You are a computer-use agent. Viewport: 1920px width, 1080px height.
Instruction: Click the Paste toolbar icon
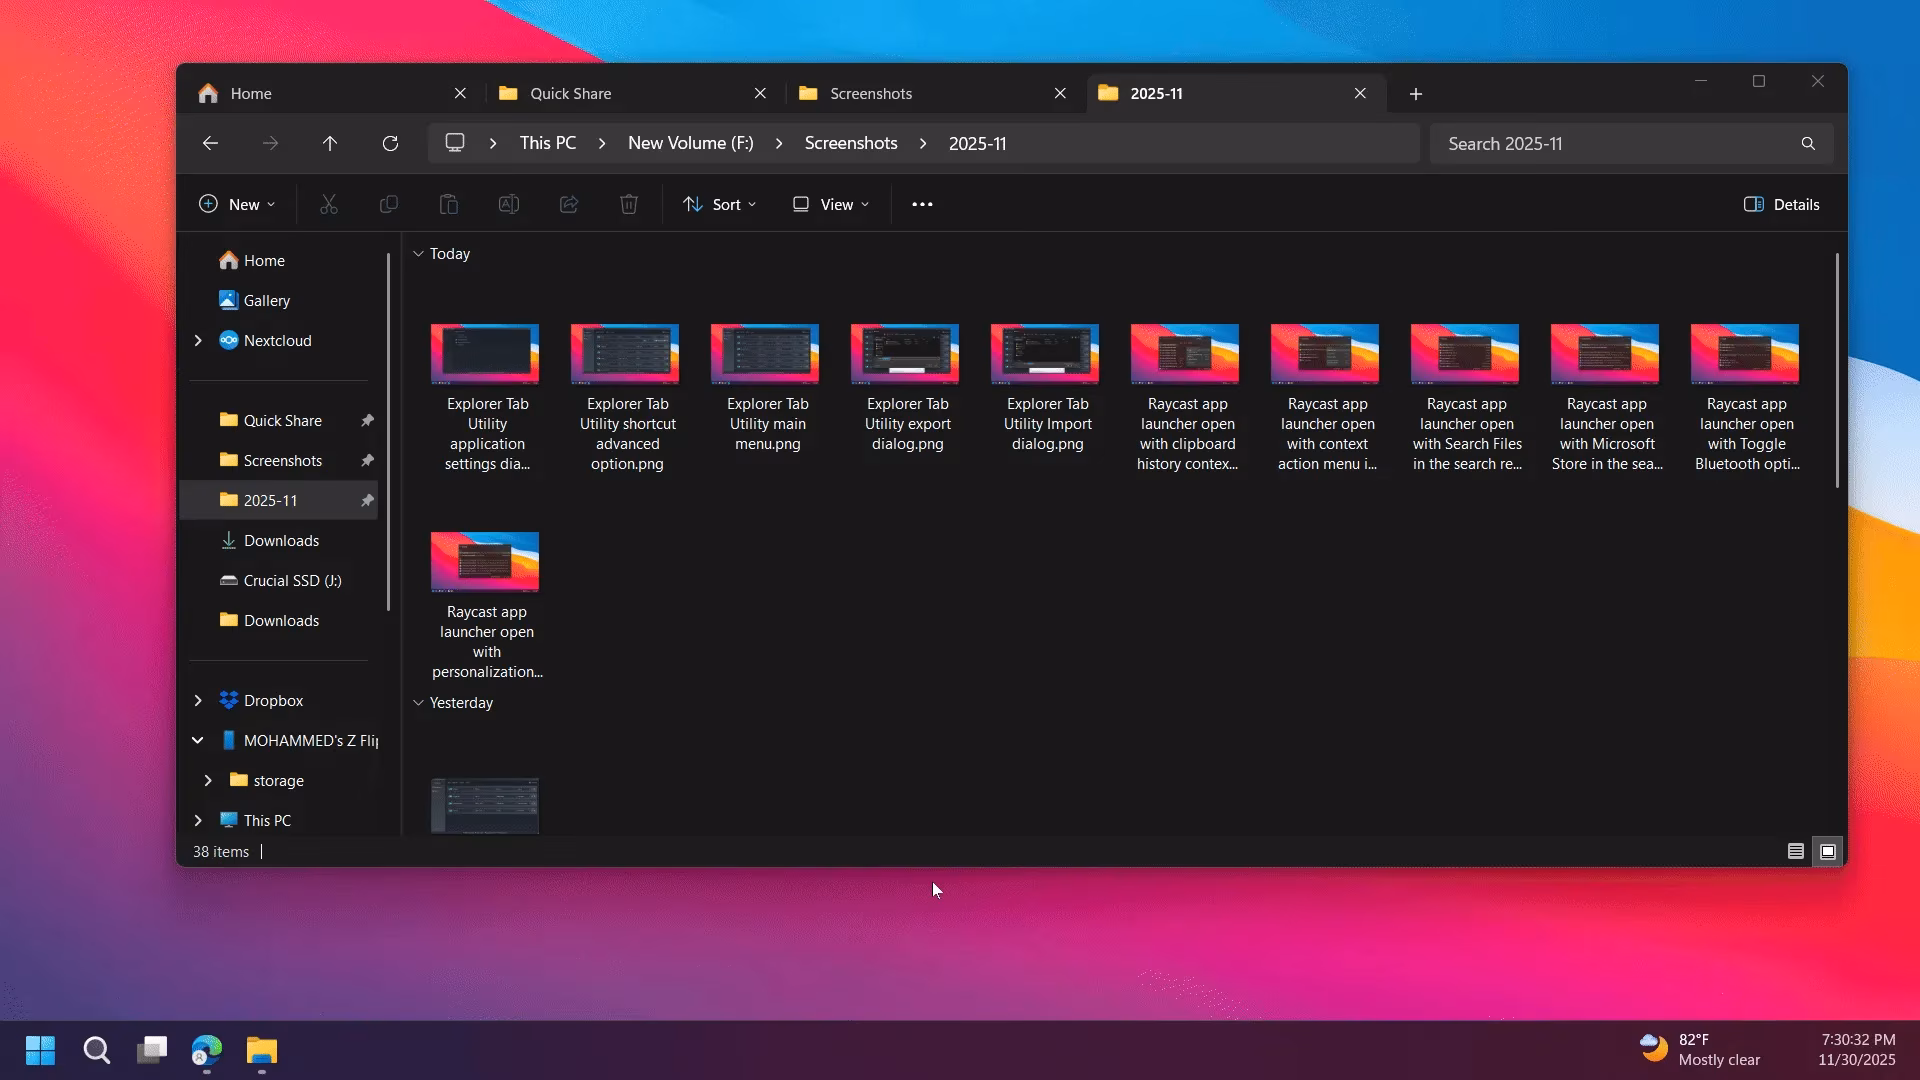click(449, 204)
